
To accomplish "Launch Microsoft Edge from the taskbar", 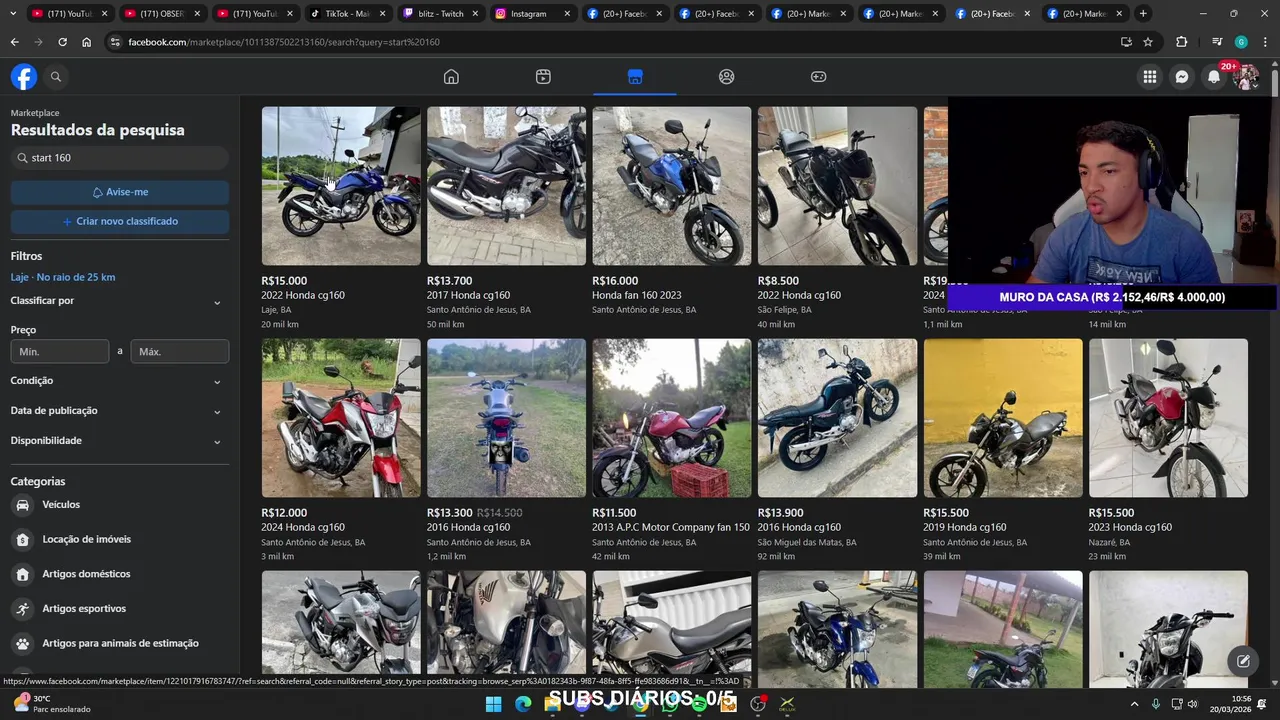I will 523,704.
